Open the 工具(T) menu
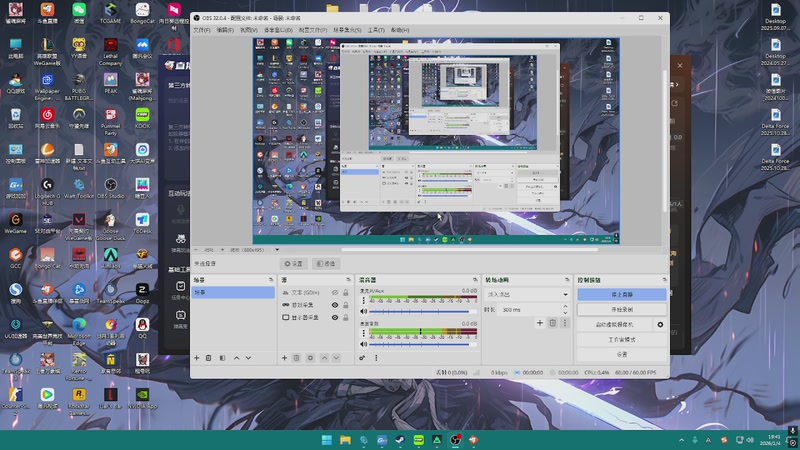The width and height of the screenshot is (800, 450). 375,30
